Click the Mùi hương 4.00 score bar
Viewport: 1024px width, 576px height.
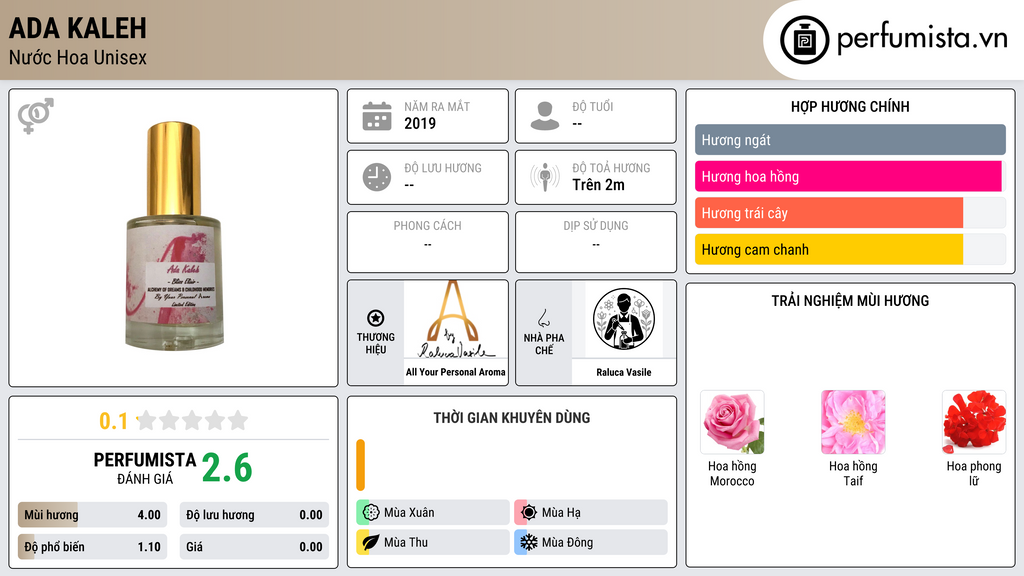(x=92, y=515)
